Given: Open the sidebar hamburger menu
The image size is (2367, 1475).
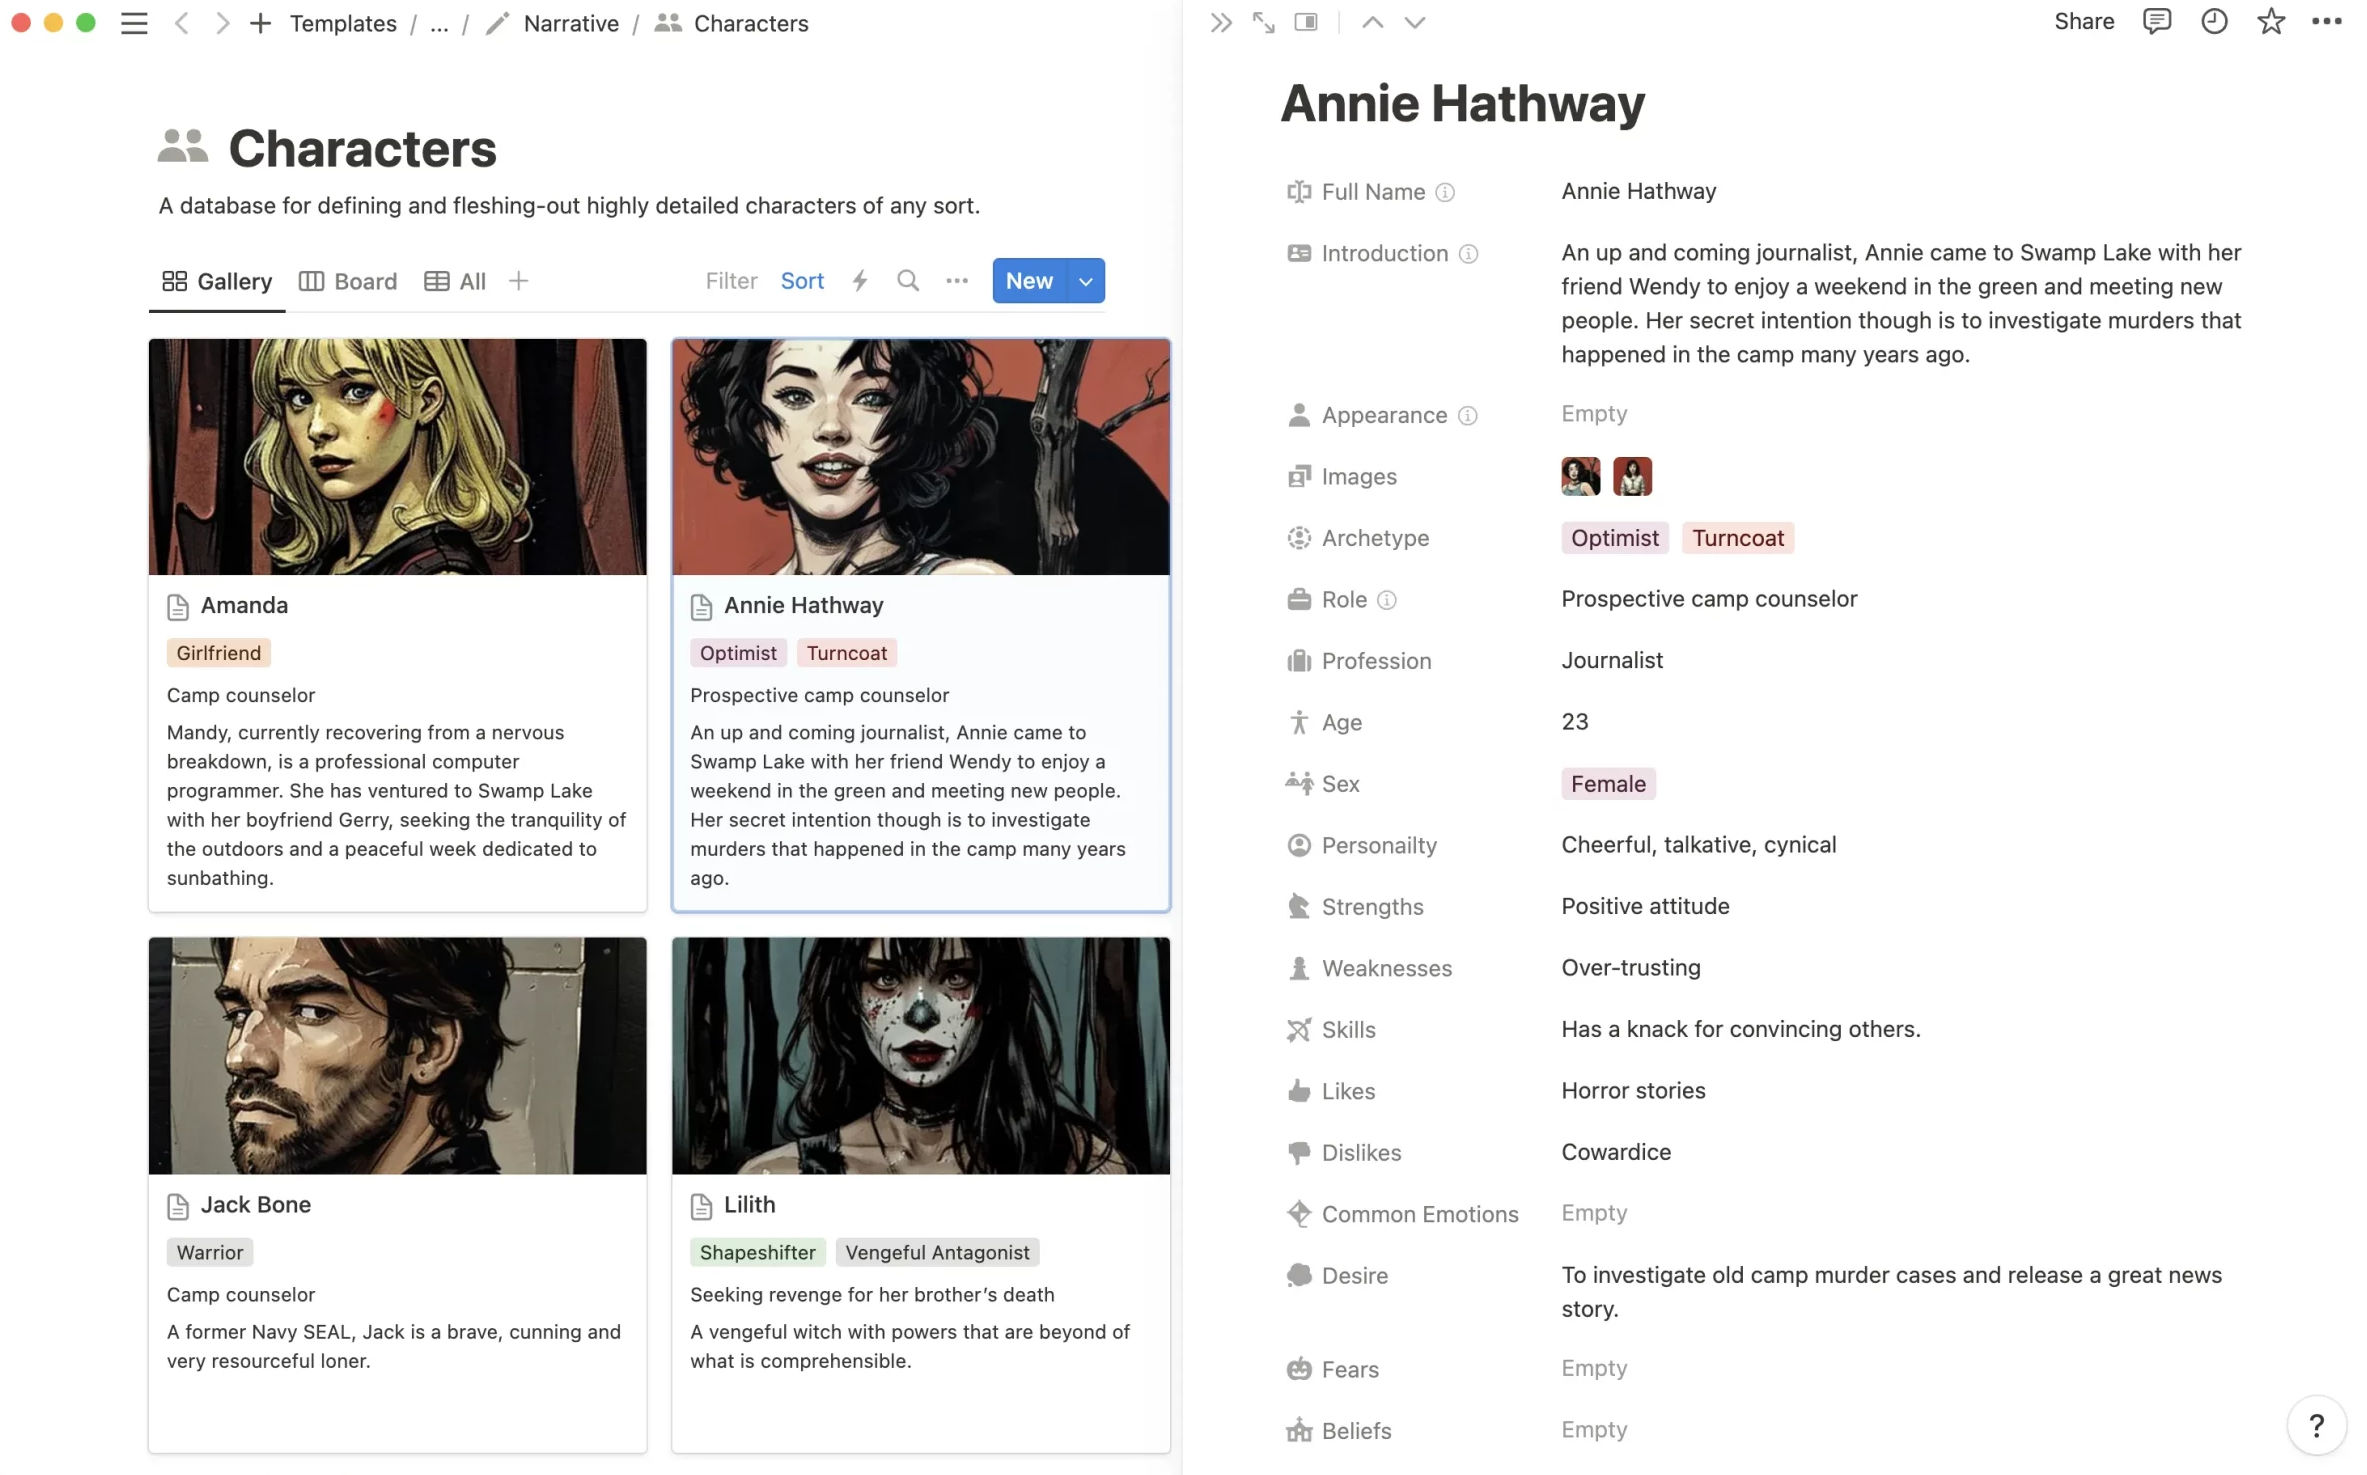Looking at the screenshot, I should pos(134,23).
